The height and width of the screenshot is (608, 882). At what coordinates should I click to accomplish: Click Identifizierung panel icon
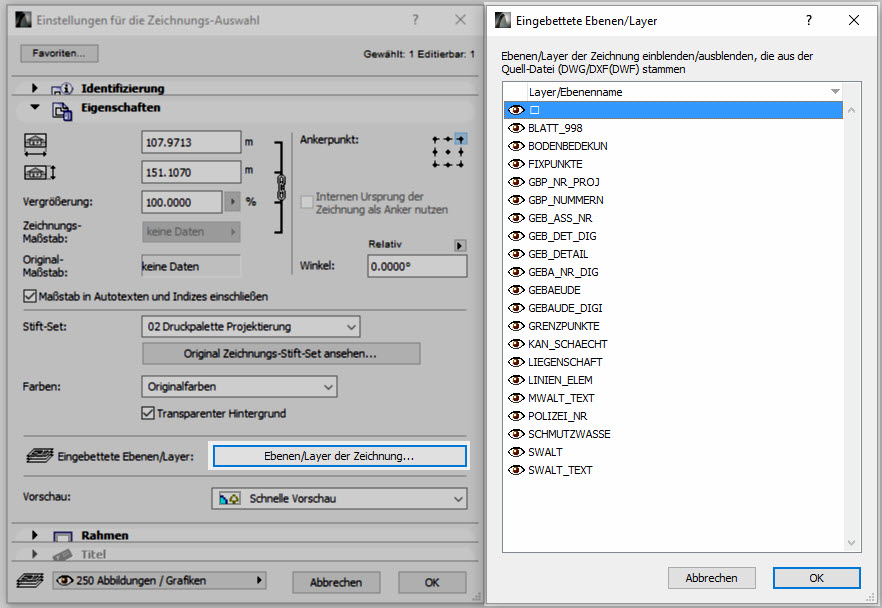pyautogui.click(x=62, y=89)
